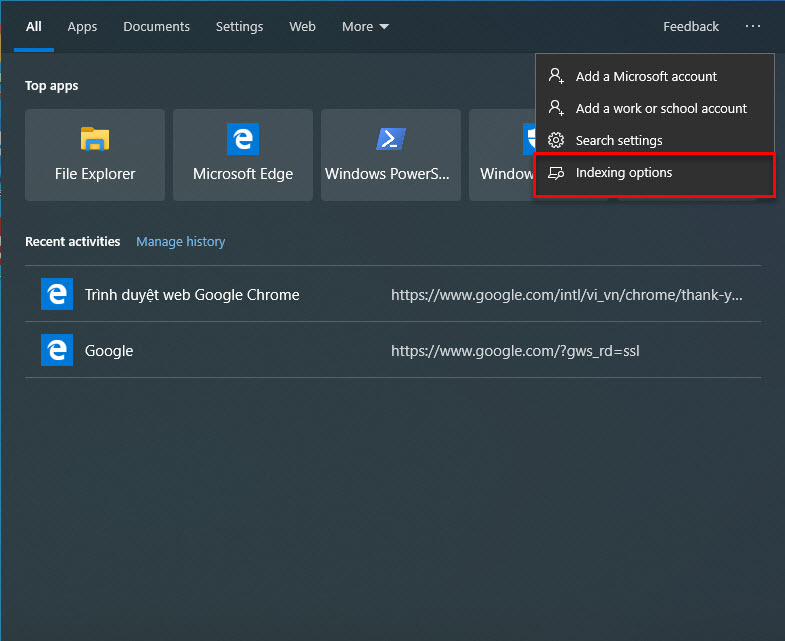
Task: Switch to the All tab
Action: (x=34, y=27)
